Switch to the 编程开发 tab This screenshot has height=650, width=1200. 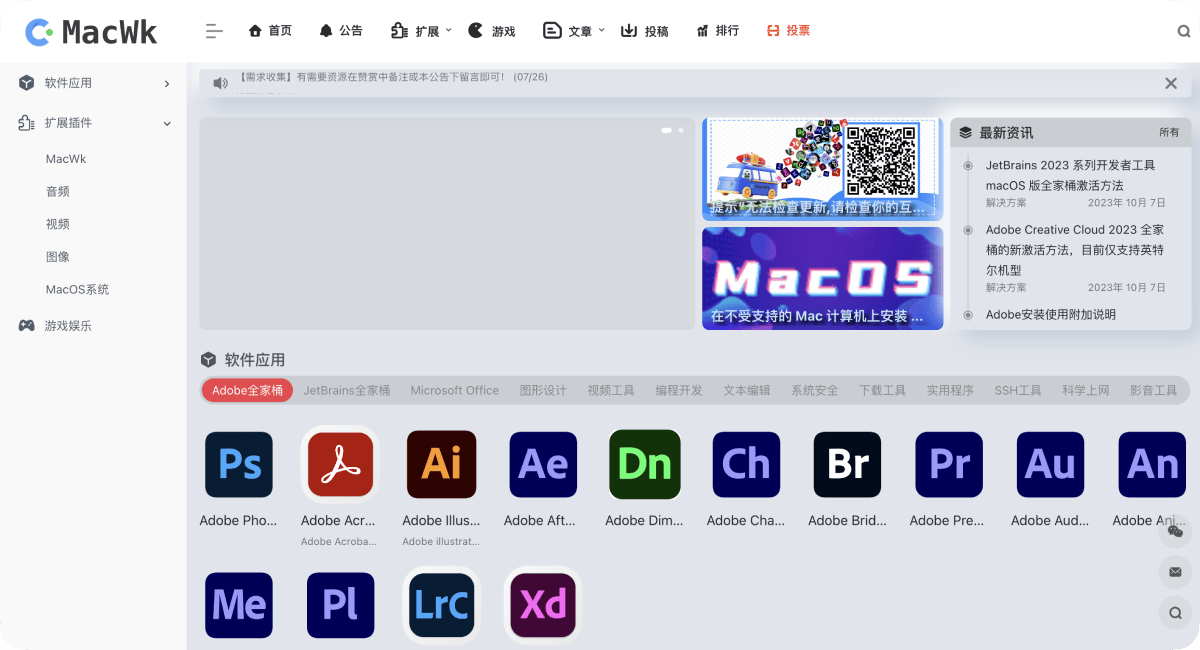(679, 390)
